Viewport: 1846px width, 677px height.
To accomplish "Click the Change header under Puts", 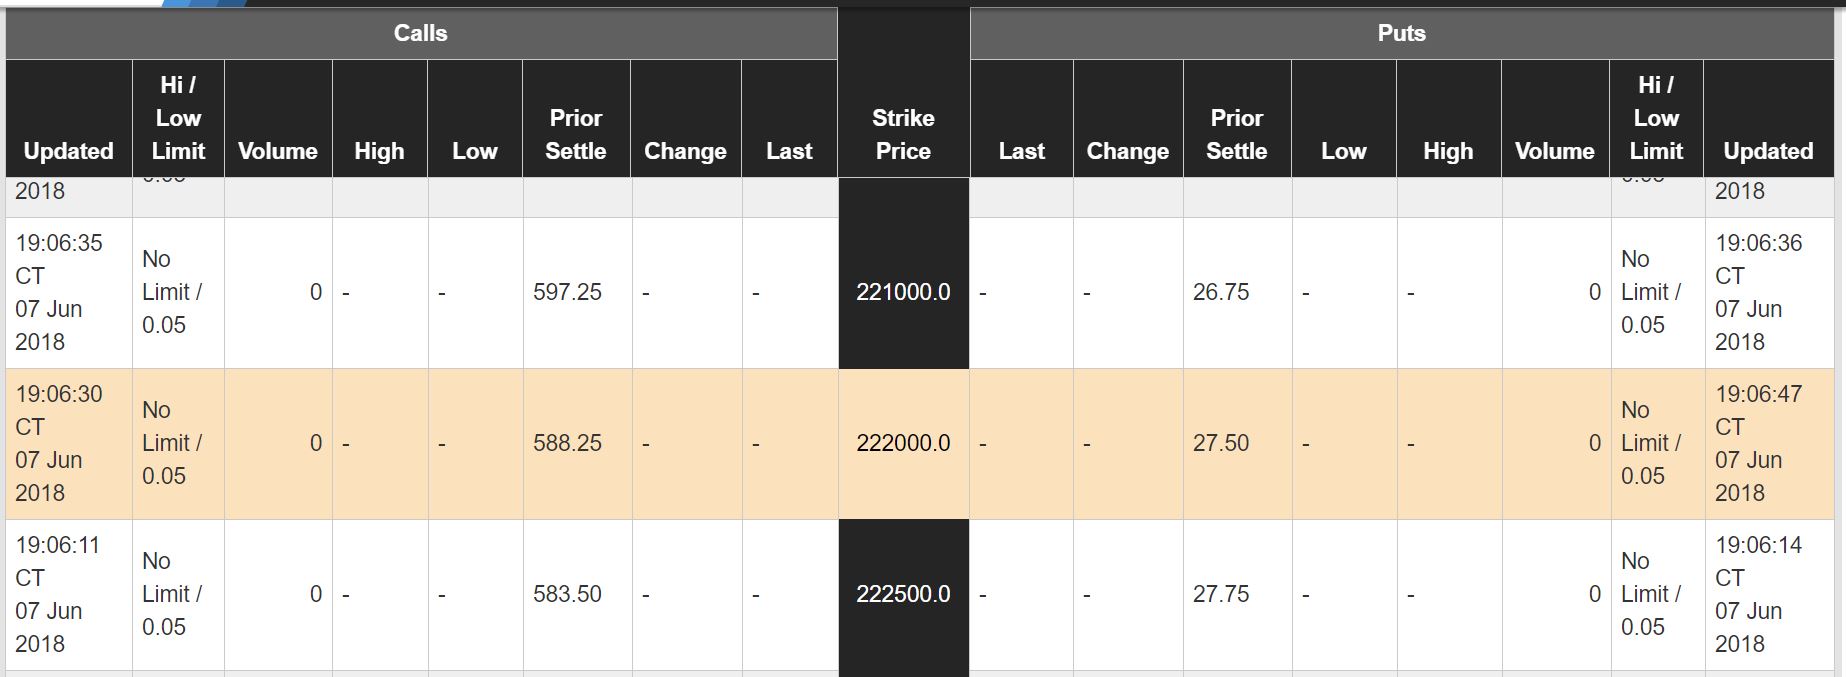I will click(x=1127, y=151).
